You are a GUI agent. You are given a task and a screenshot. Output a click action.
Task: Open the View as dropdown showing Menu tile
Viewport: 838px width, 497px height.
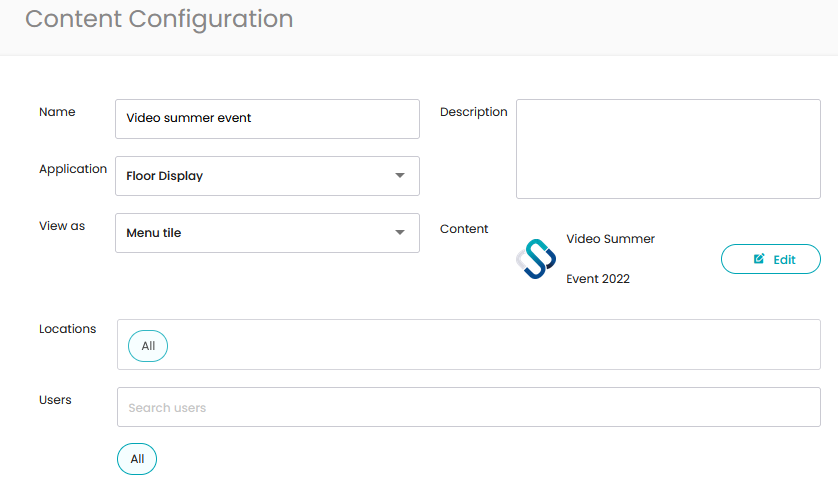click(x=267, y=233)
